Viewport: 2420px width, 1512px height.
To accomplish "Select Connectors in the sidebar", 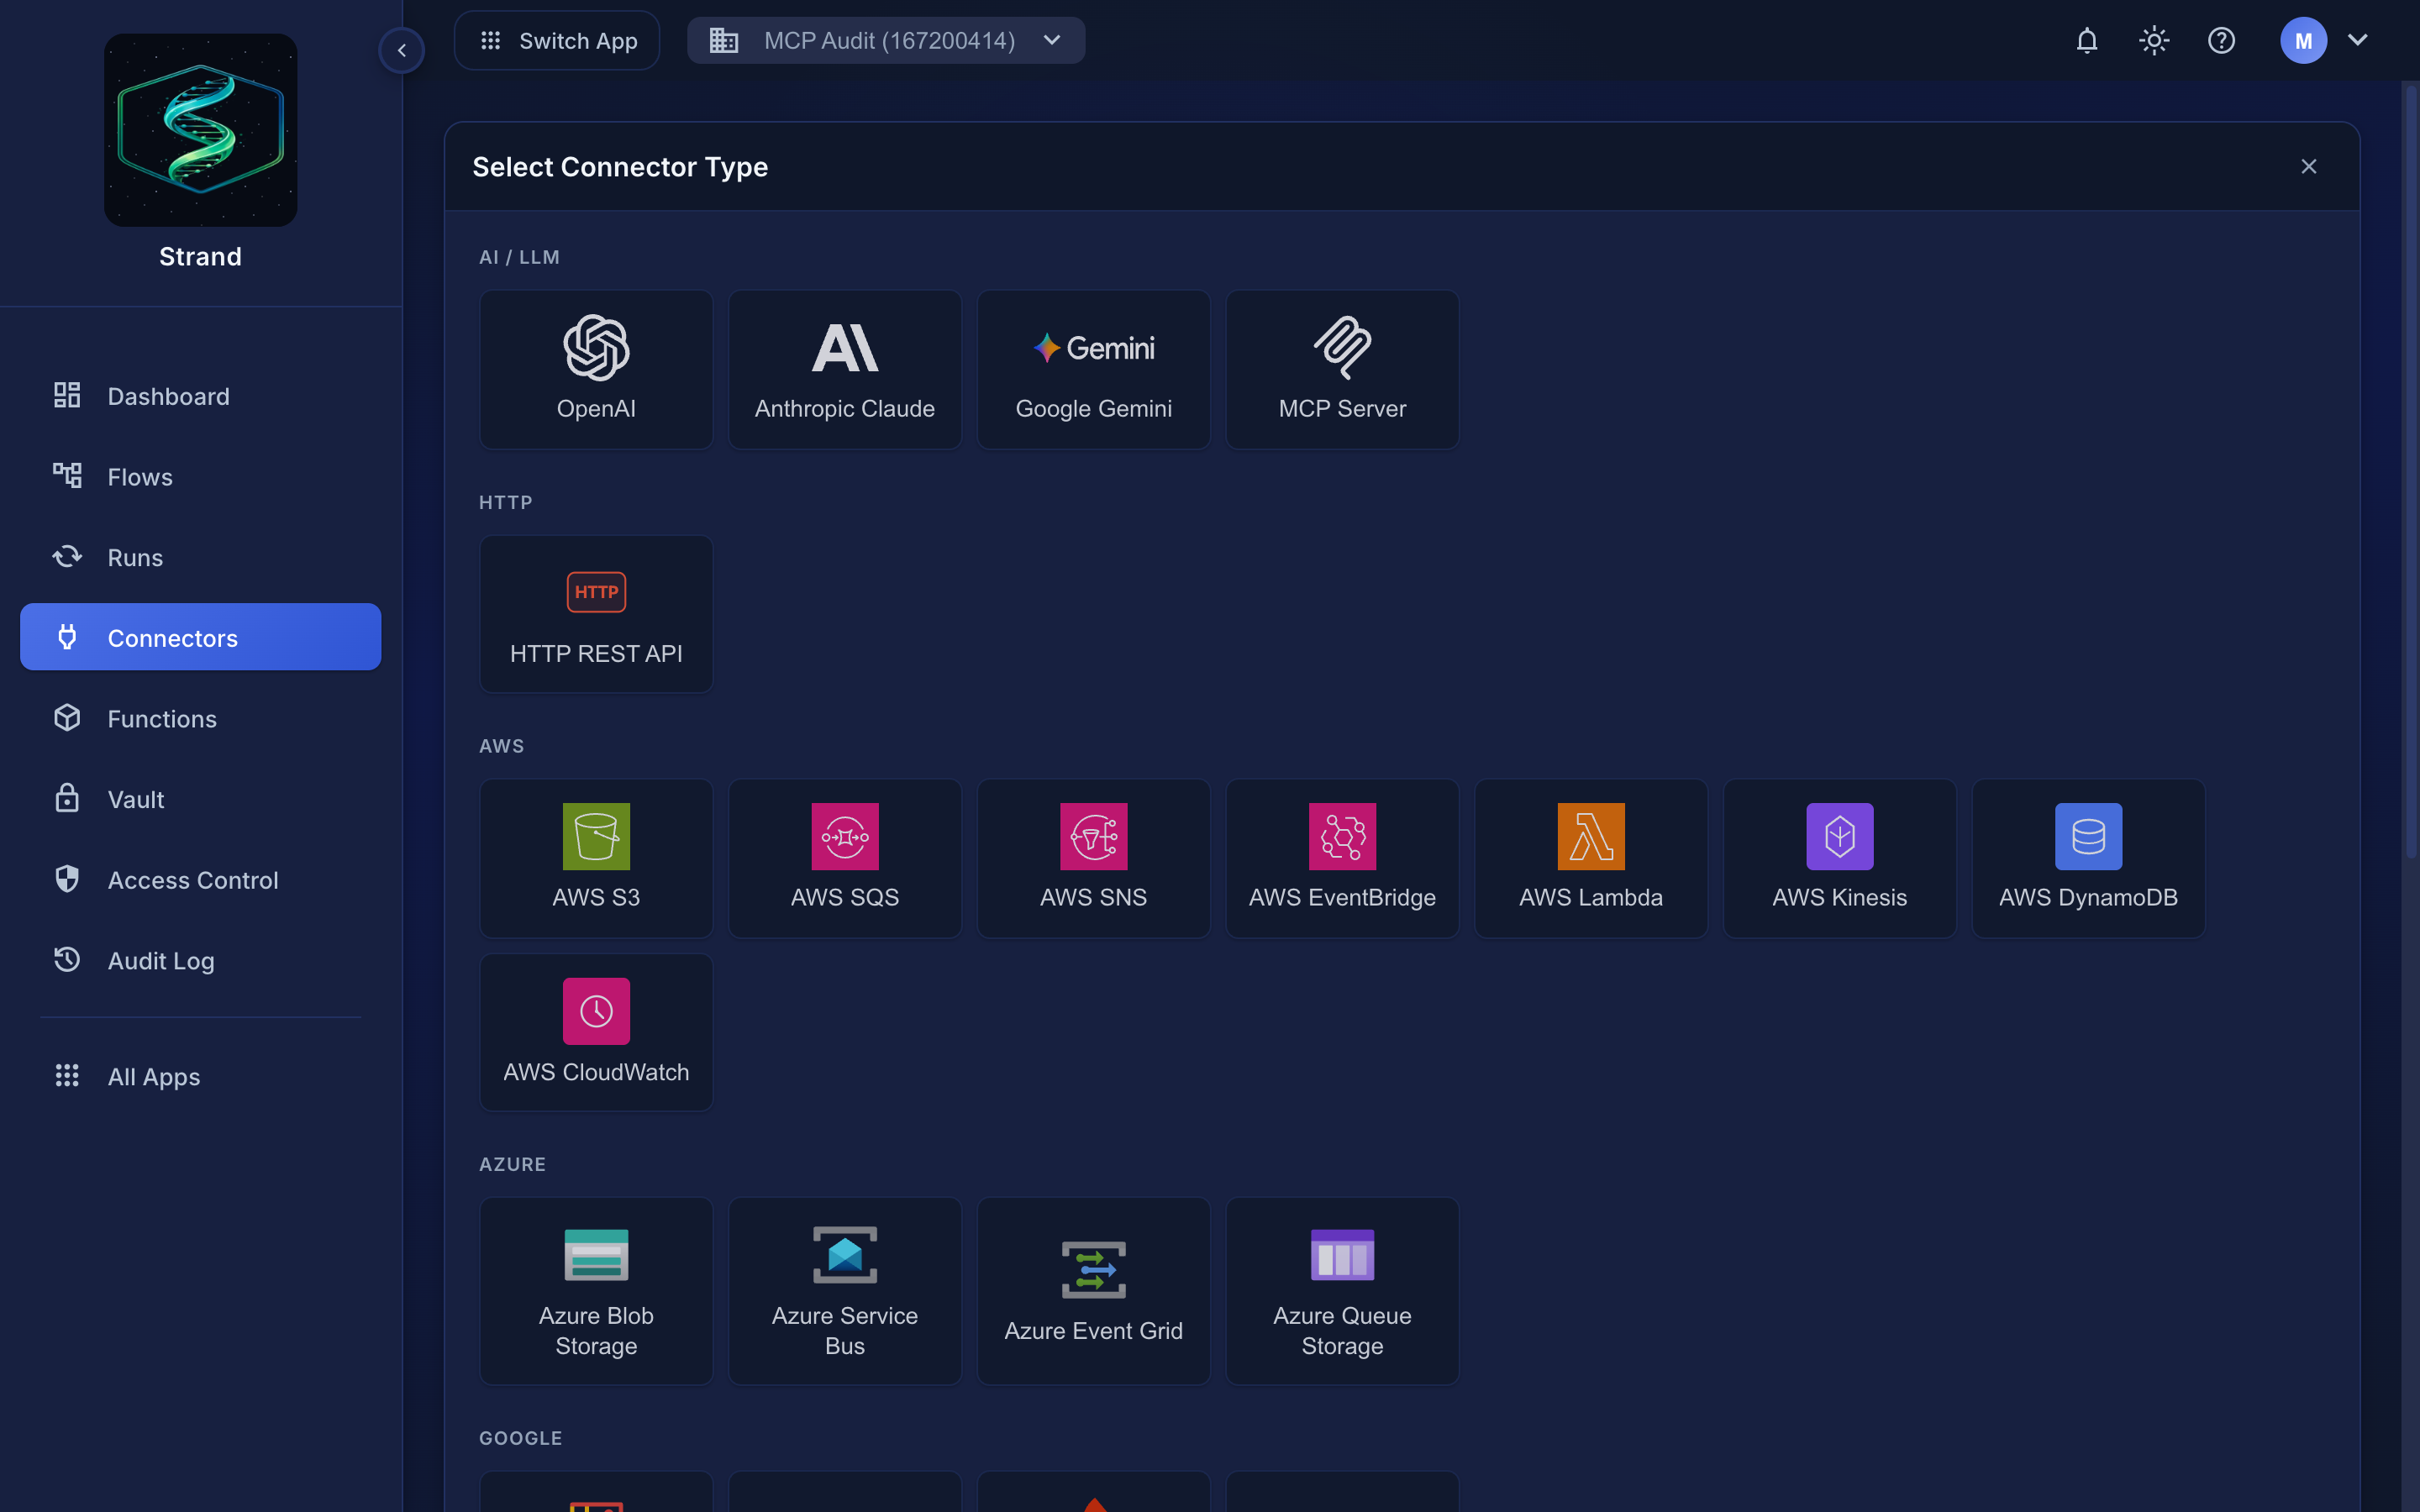I will 201,637.
